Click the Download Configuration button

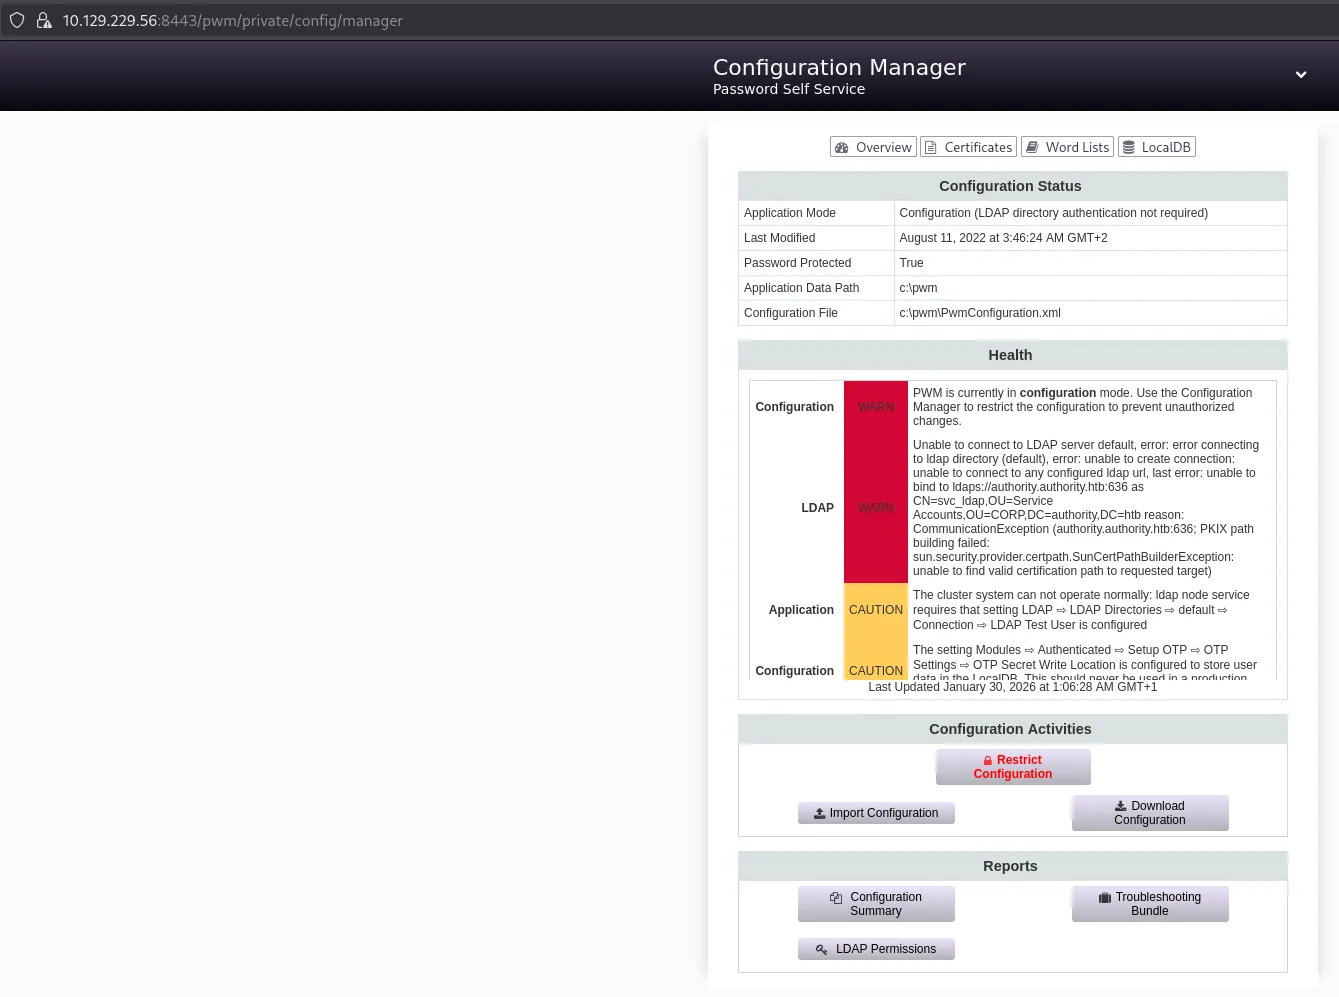[x=1149, y=813]
